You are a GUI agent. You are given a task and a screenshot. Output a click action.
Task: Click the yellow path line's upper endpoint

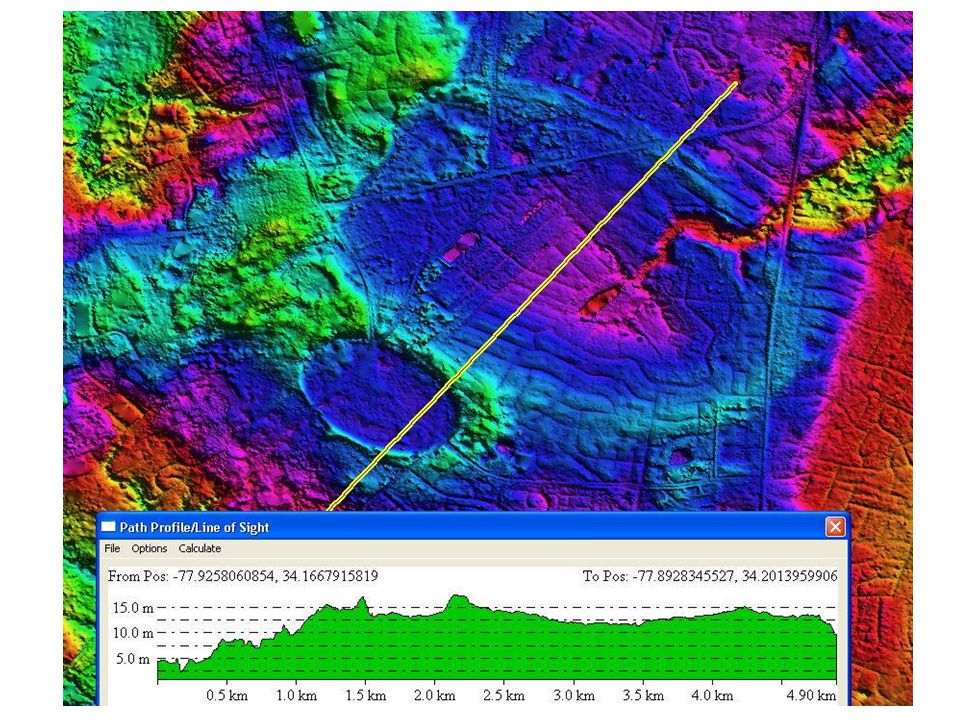tap(735, 83)
